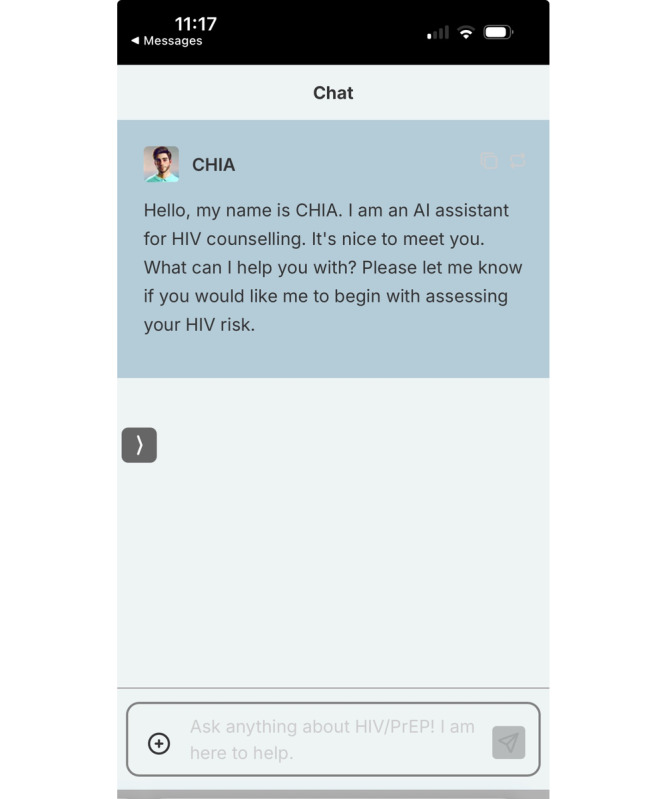The height and width of the screenshot is (799, 666).
Task: Tap the divider line above the message box
Action: tap(333, 688)
